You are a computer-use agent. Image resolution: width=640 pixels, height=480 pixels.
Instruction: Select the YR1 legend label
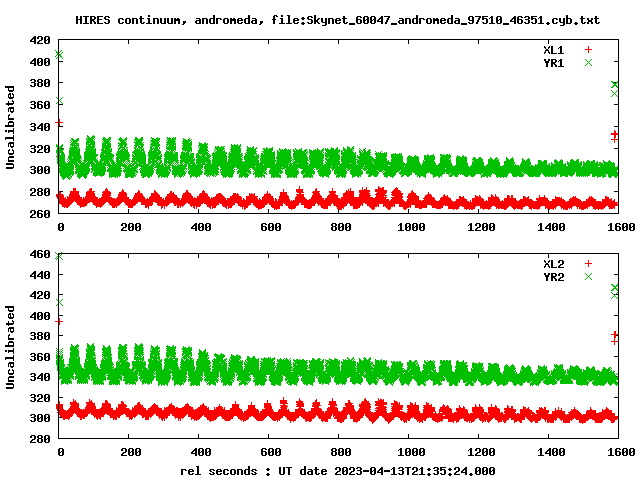point(553,63)
